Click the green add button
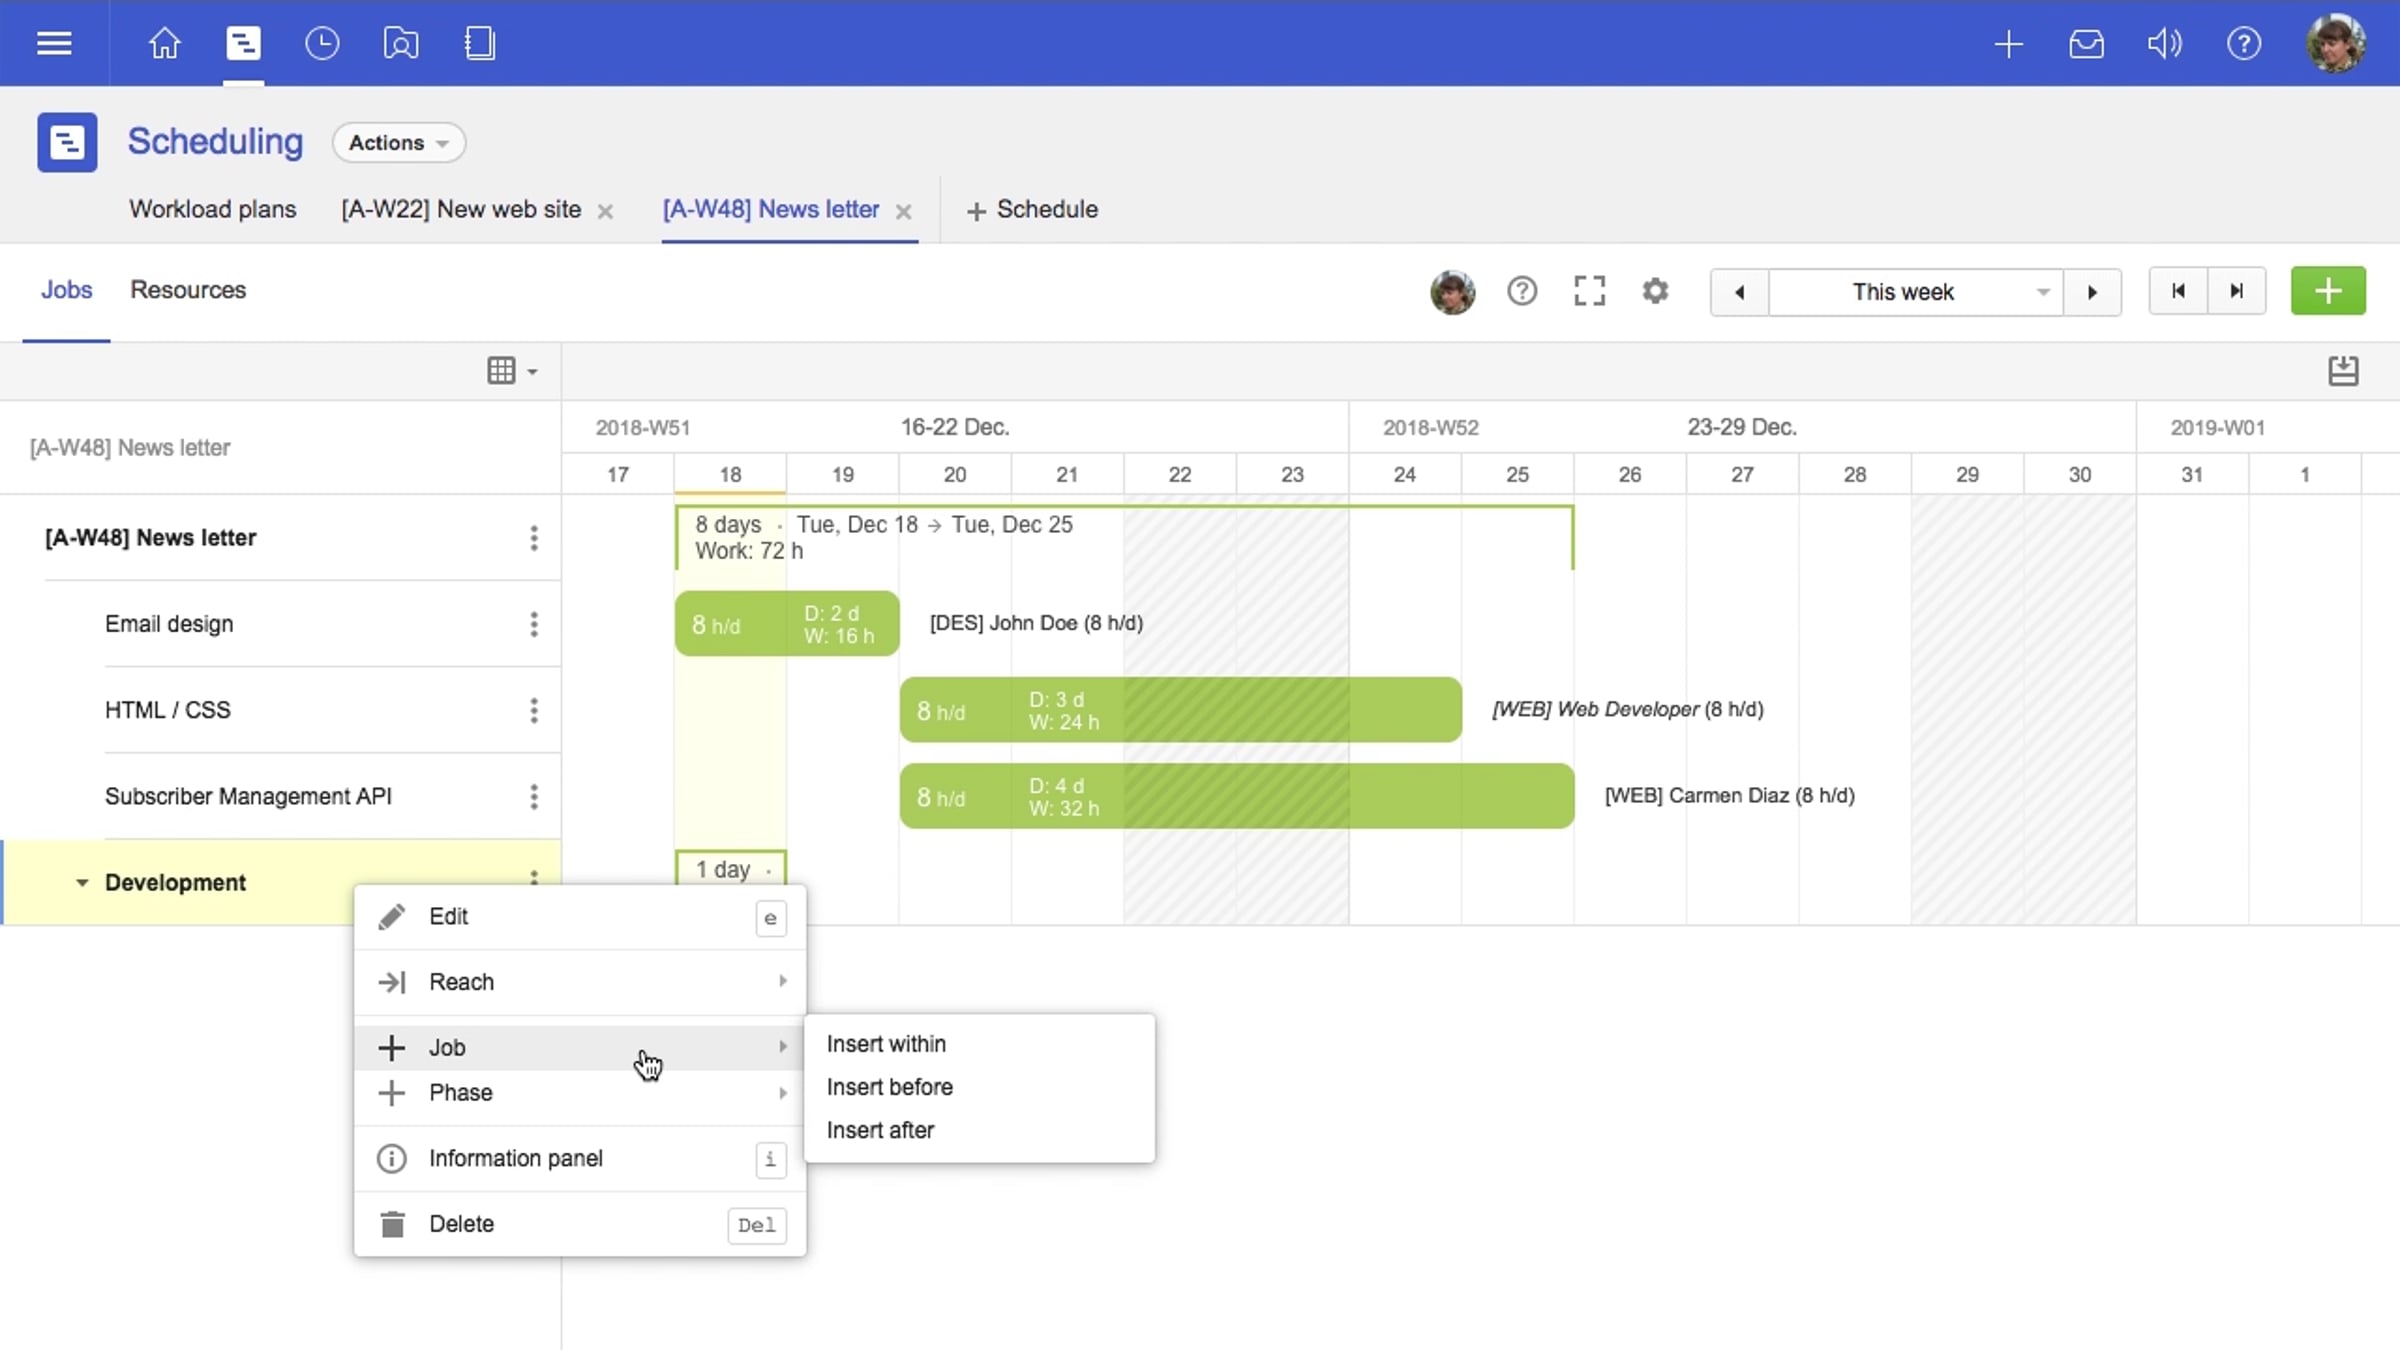 tap(2327, 291)
